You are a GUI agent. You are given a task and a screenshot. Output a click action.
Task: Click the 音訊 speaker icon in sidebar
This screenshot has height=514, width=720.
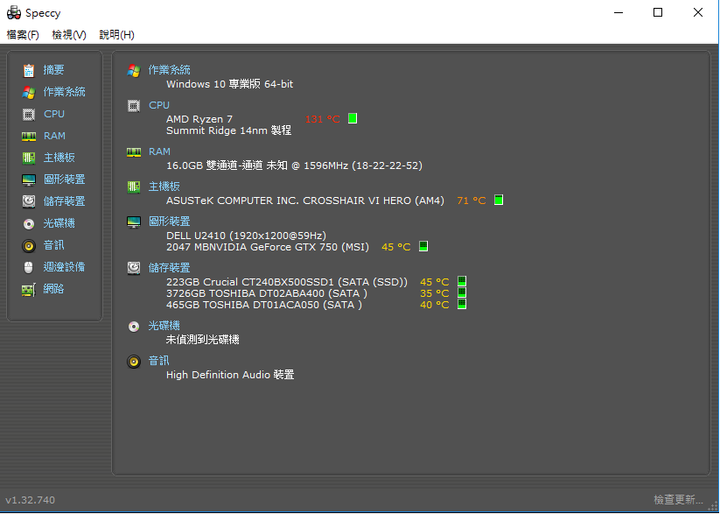pyautogui.click(x=28, y=246)
